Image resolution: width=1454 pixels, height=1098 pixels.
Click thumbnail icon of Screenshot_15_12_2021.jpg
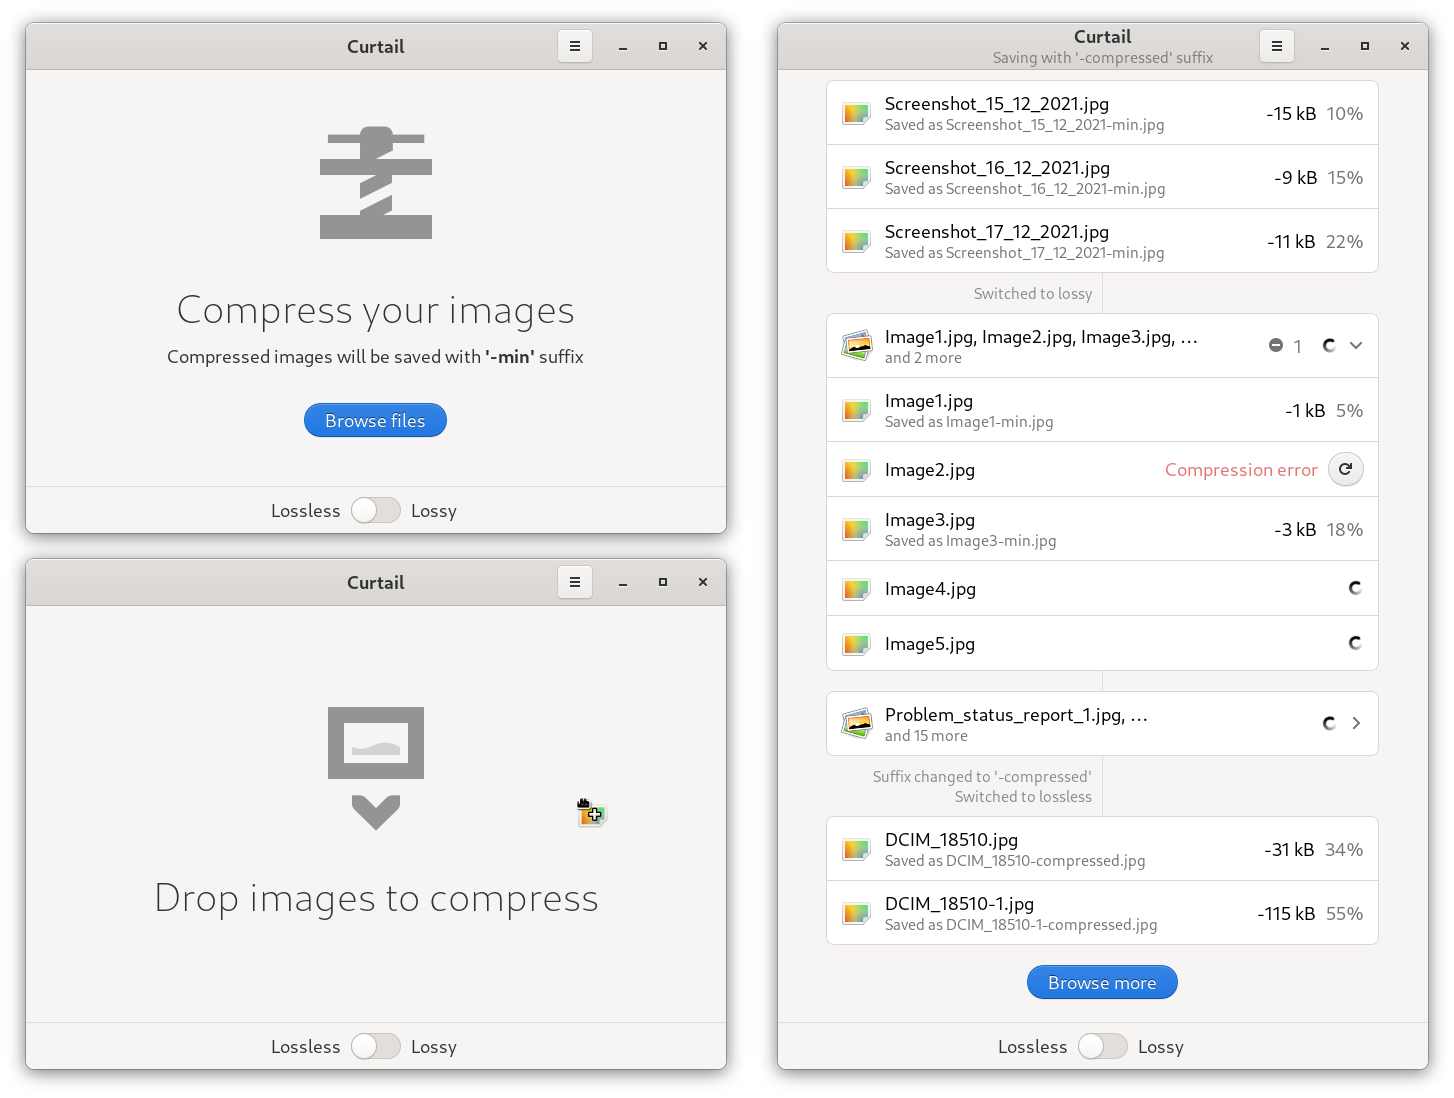[857, 114]
